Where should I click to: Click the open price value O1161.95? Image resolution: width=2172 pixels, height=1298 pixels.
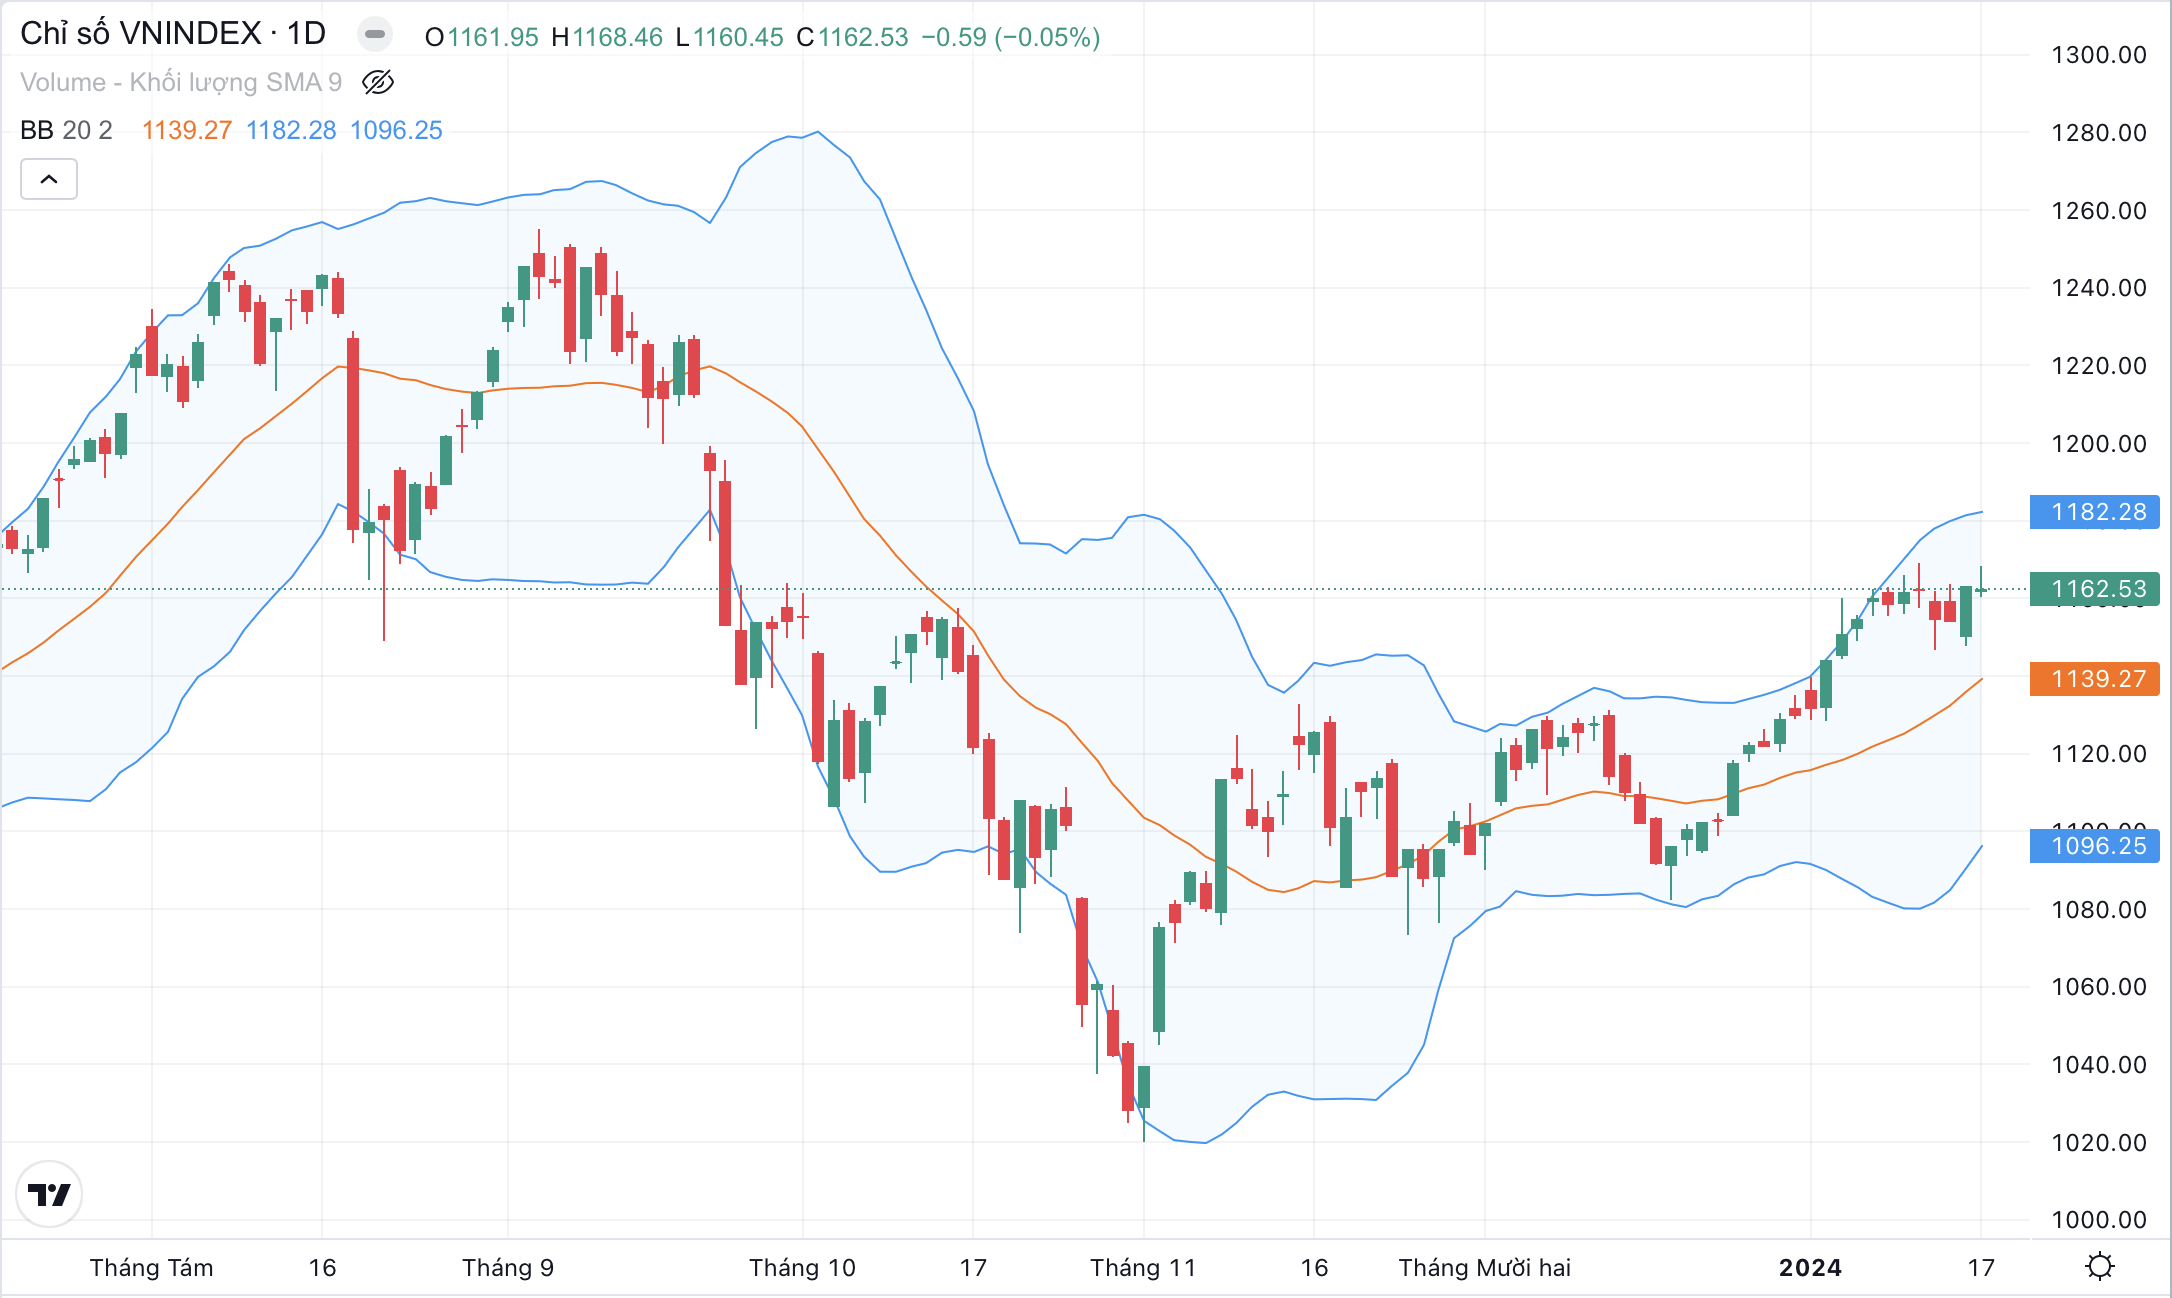482,37
